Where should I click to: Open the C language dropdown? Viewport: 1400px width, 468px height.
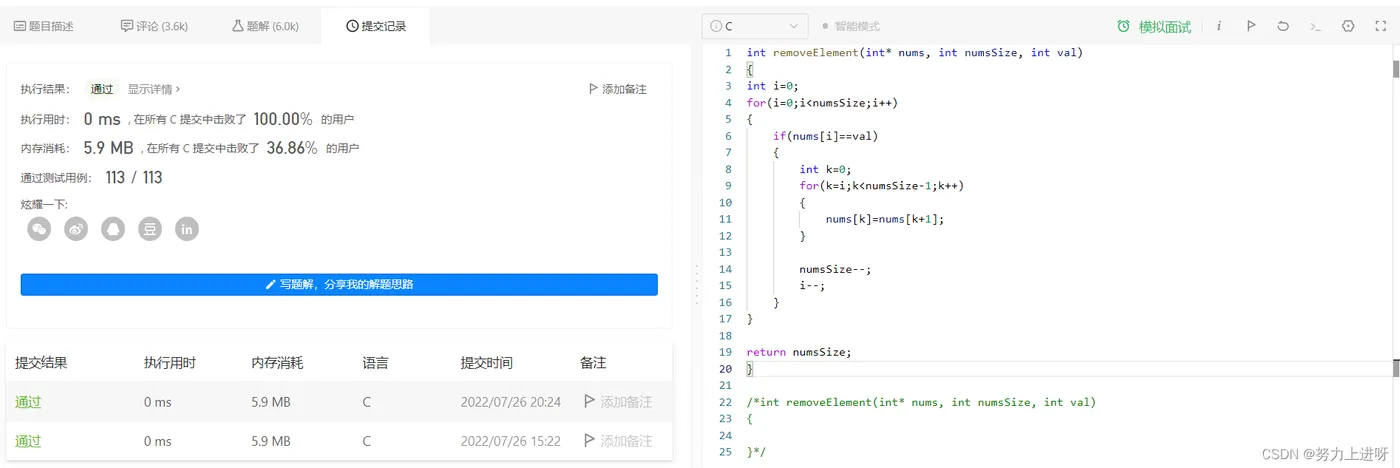[x=755, y=26]
